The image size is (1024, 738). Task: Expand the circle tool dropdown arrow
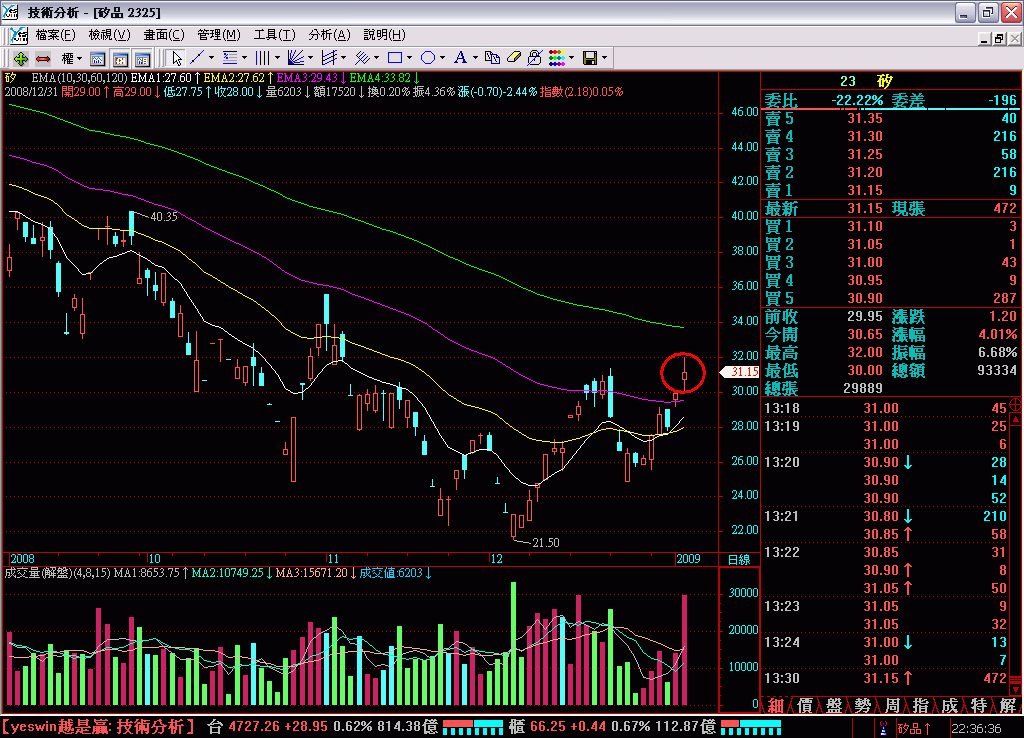(442, 59)
